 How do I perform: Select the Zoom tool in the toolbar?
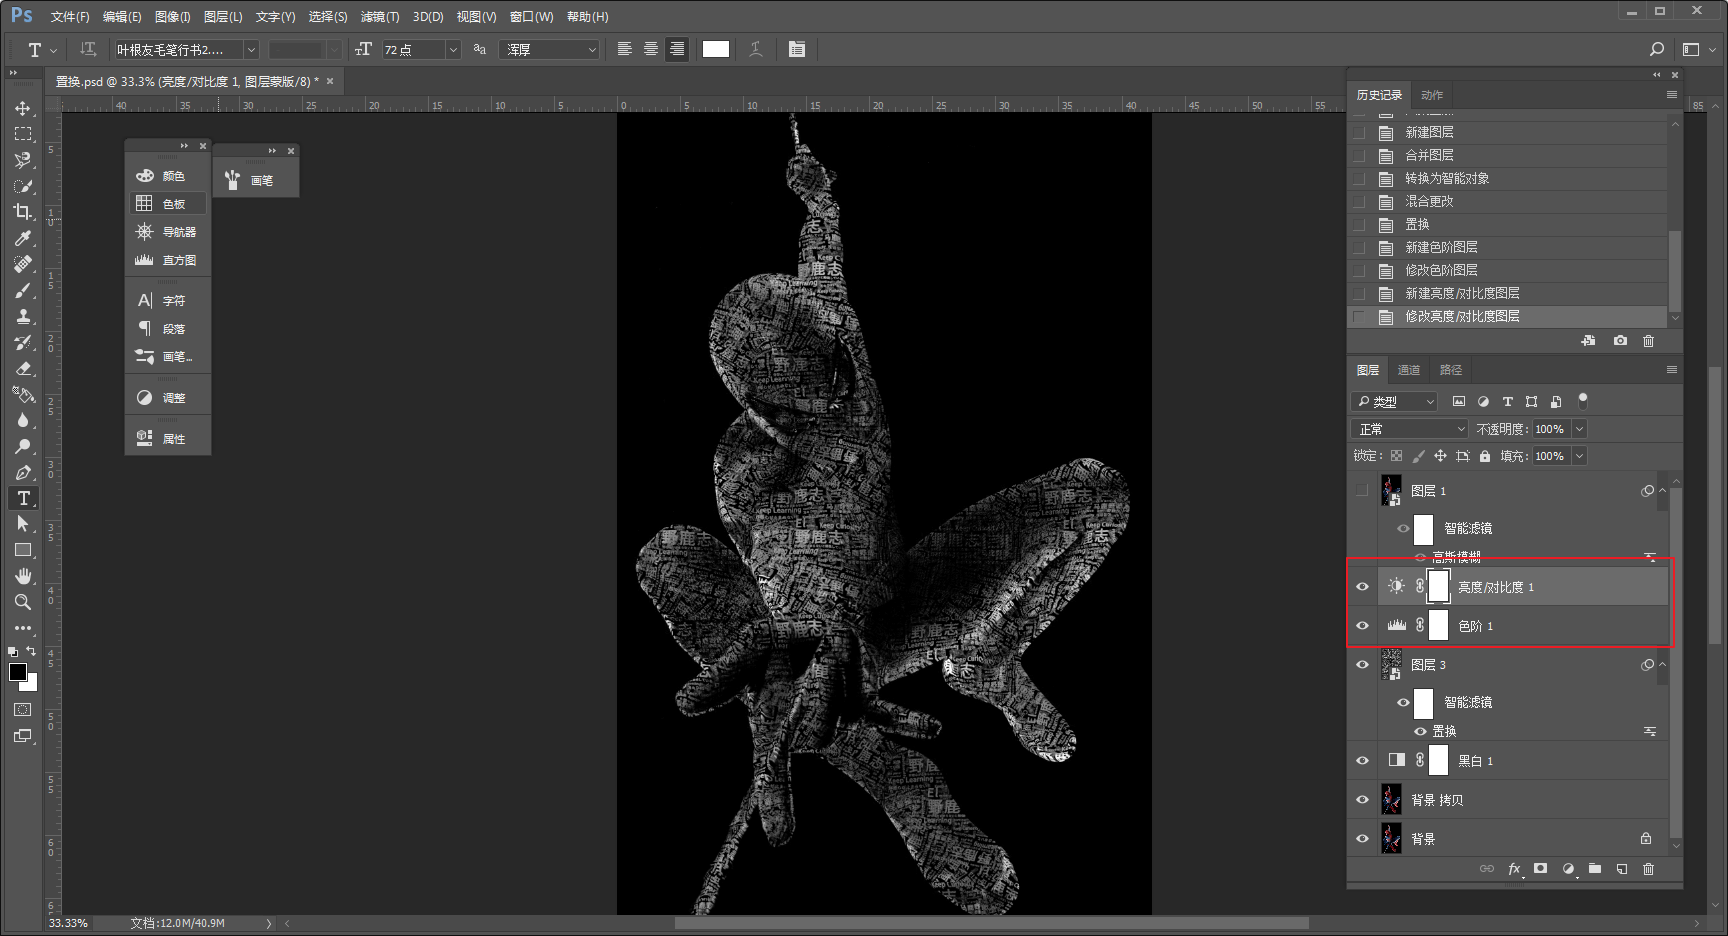click(x=22, y=602)
